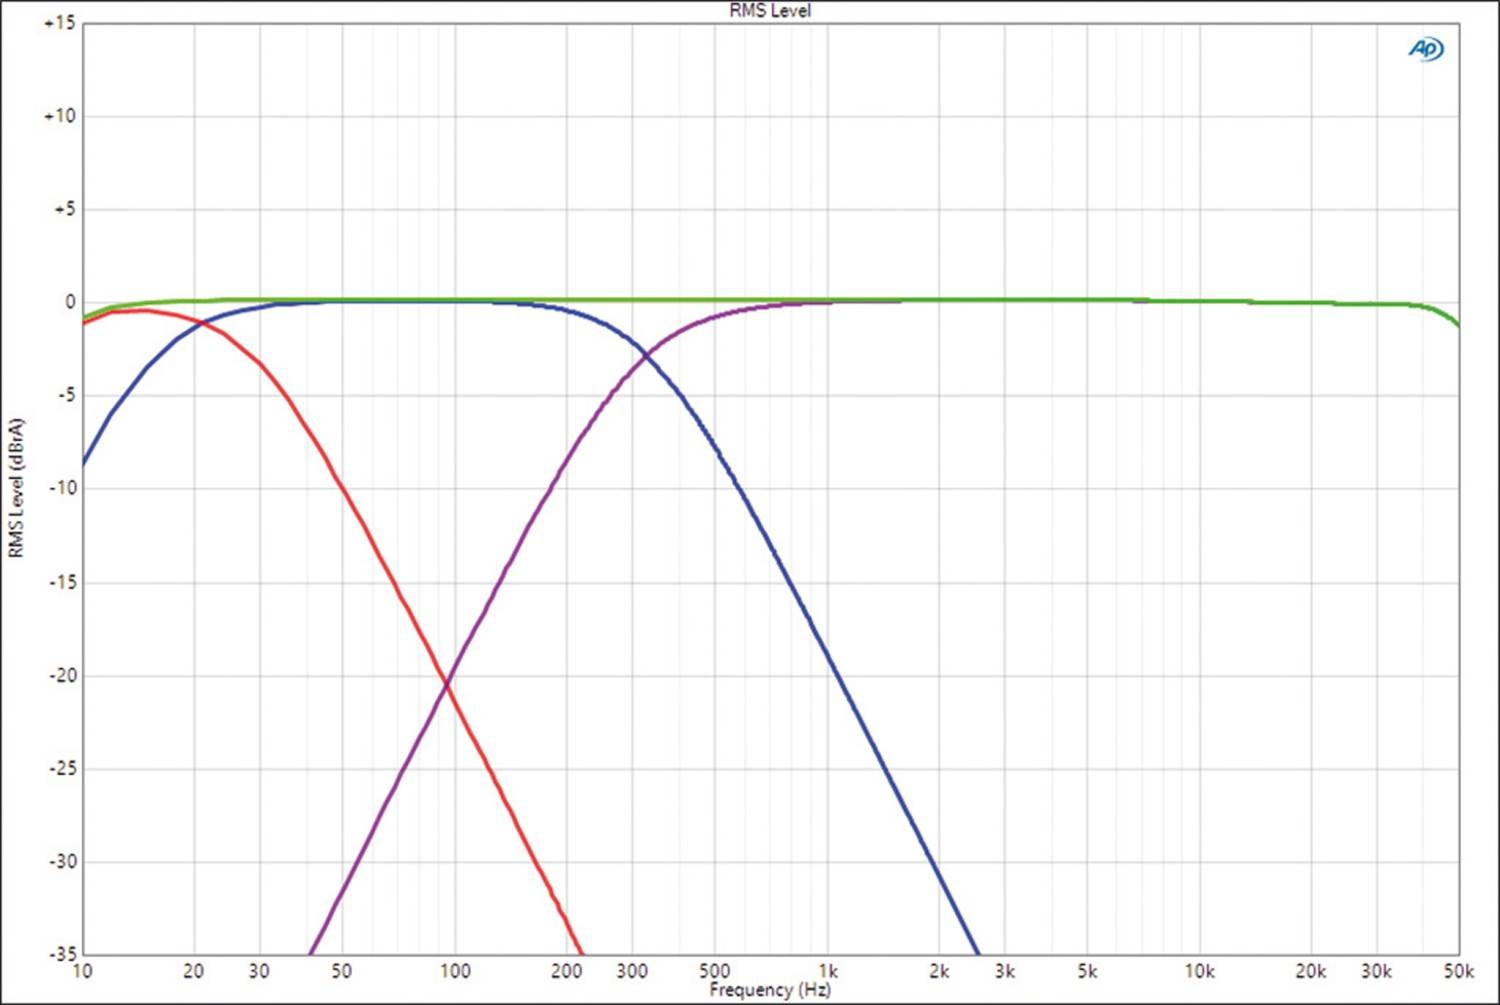
Task: Click the "+5" Y-axis value
Action: click(x=64, y=209)
